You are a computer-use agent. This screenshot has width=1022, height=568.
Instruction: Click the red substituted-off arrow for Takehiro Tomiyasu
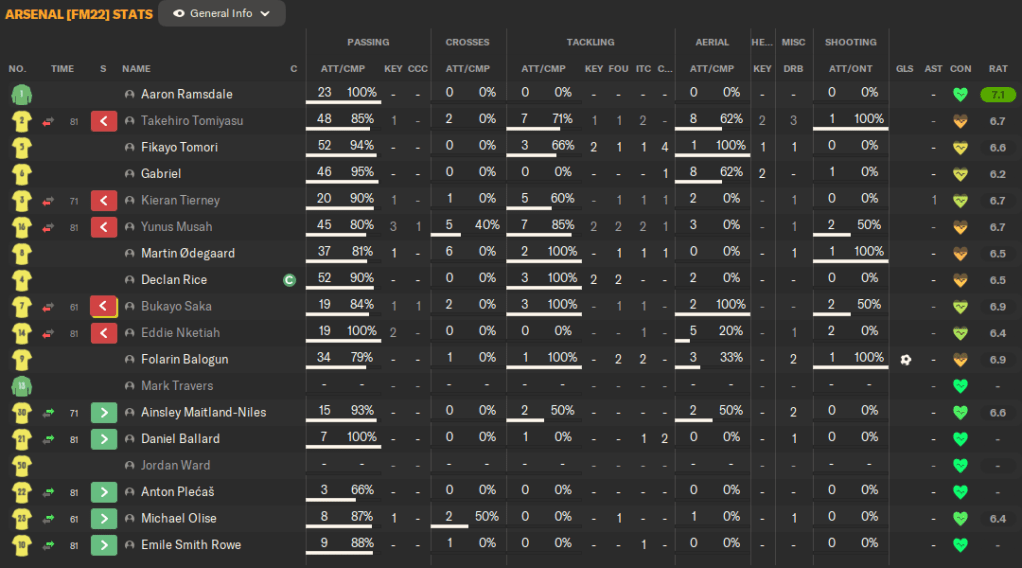[104, 121]
